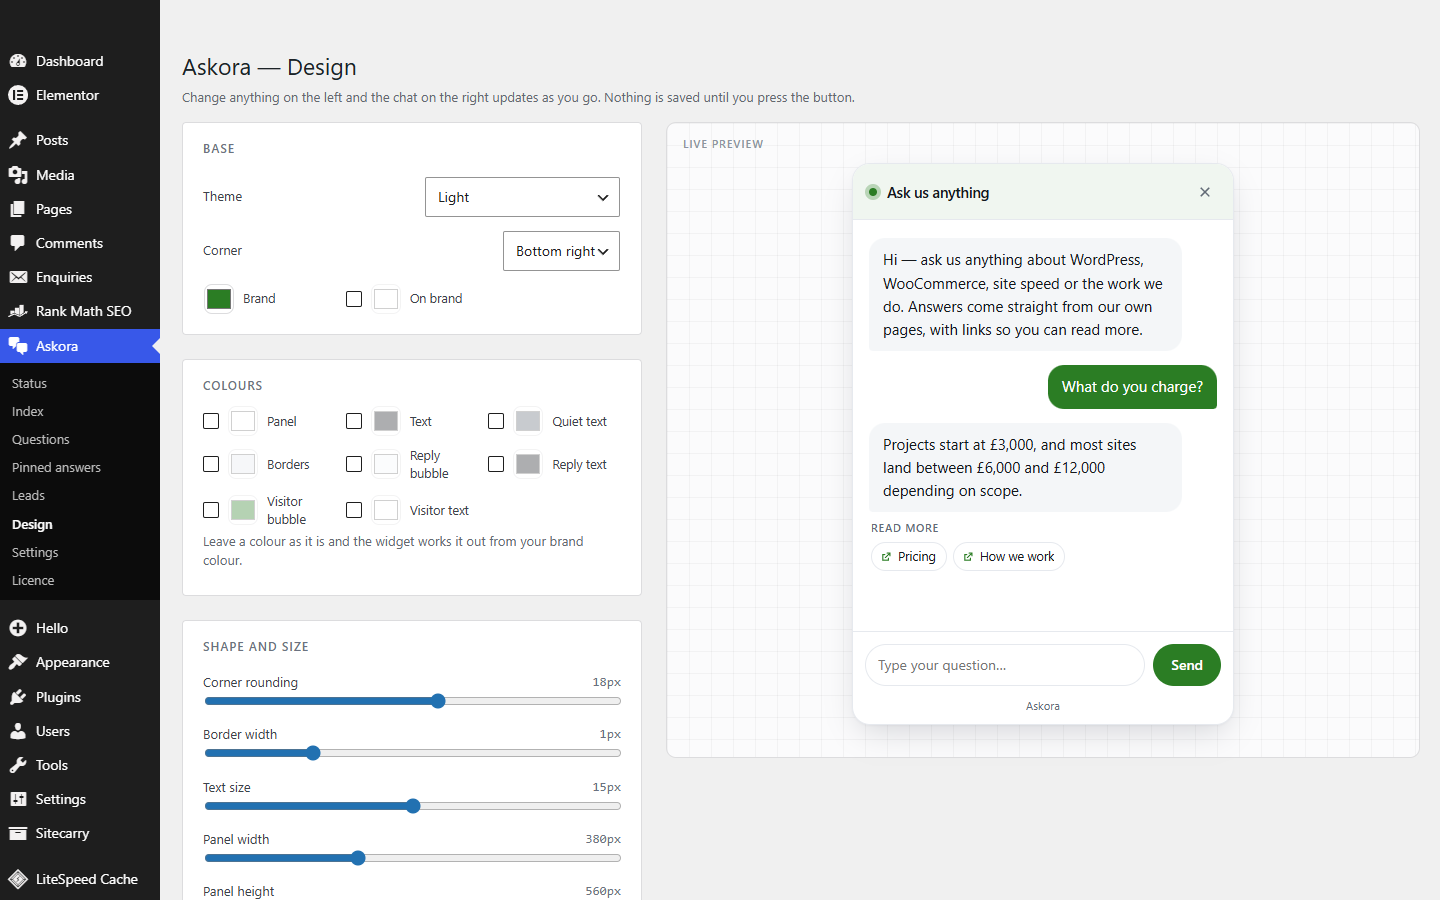Click the WordPress Settings sliders icon
Screen dimensions: 1440x900
tap(18, 799)
